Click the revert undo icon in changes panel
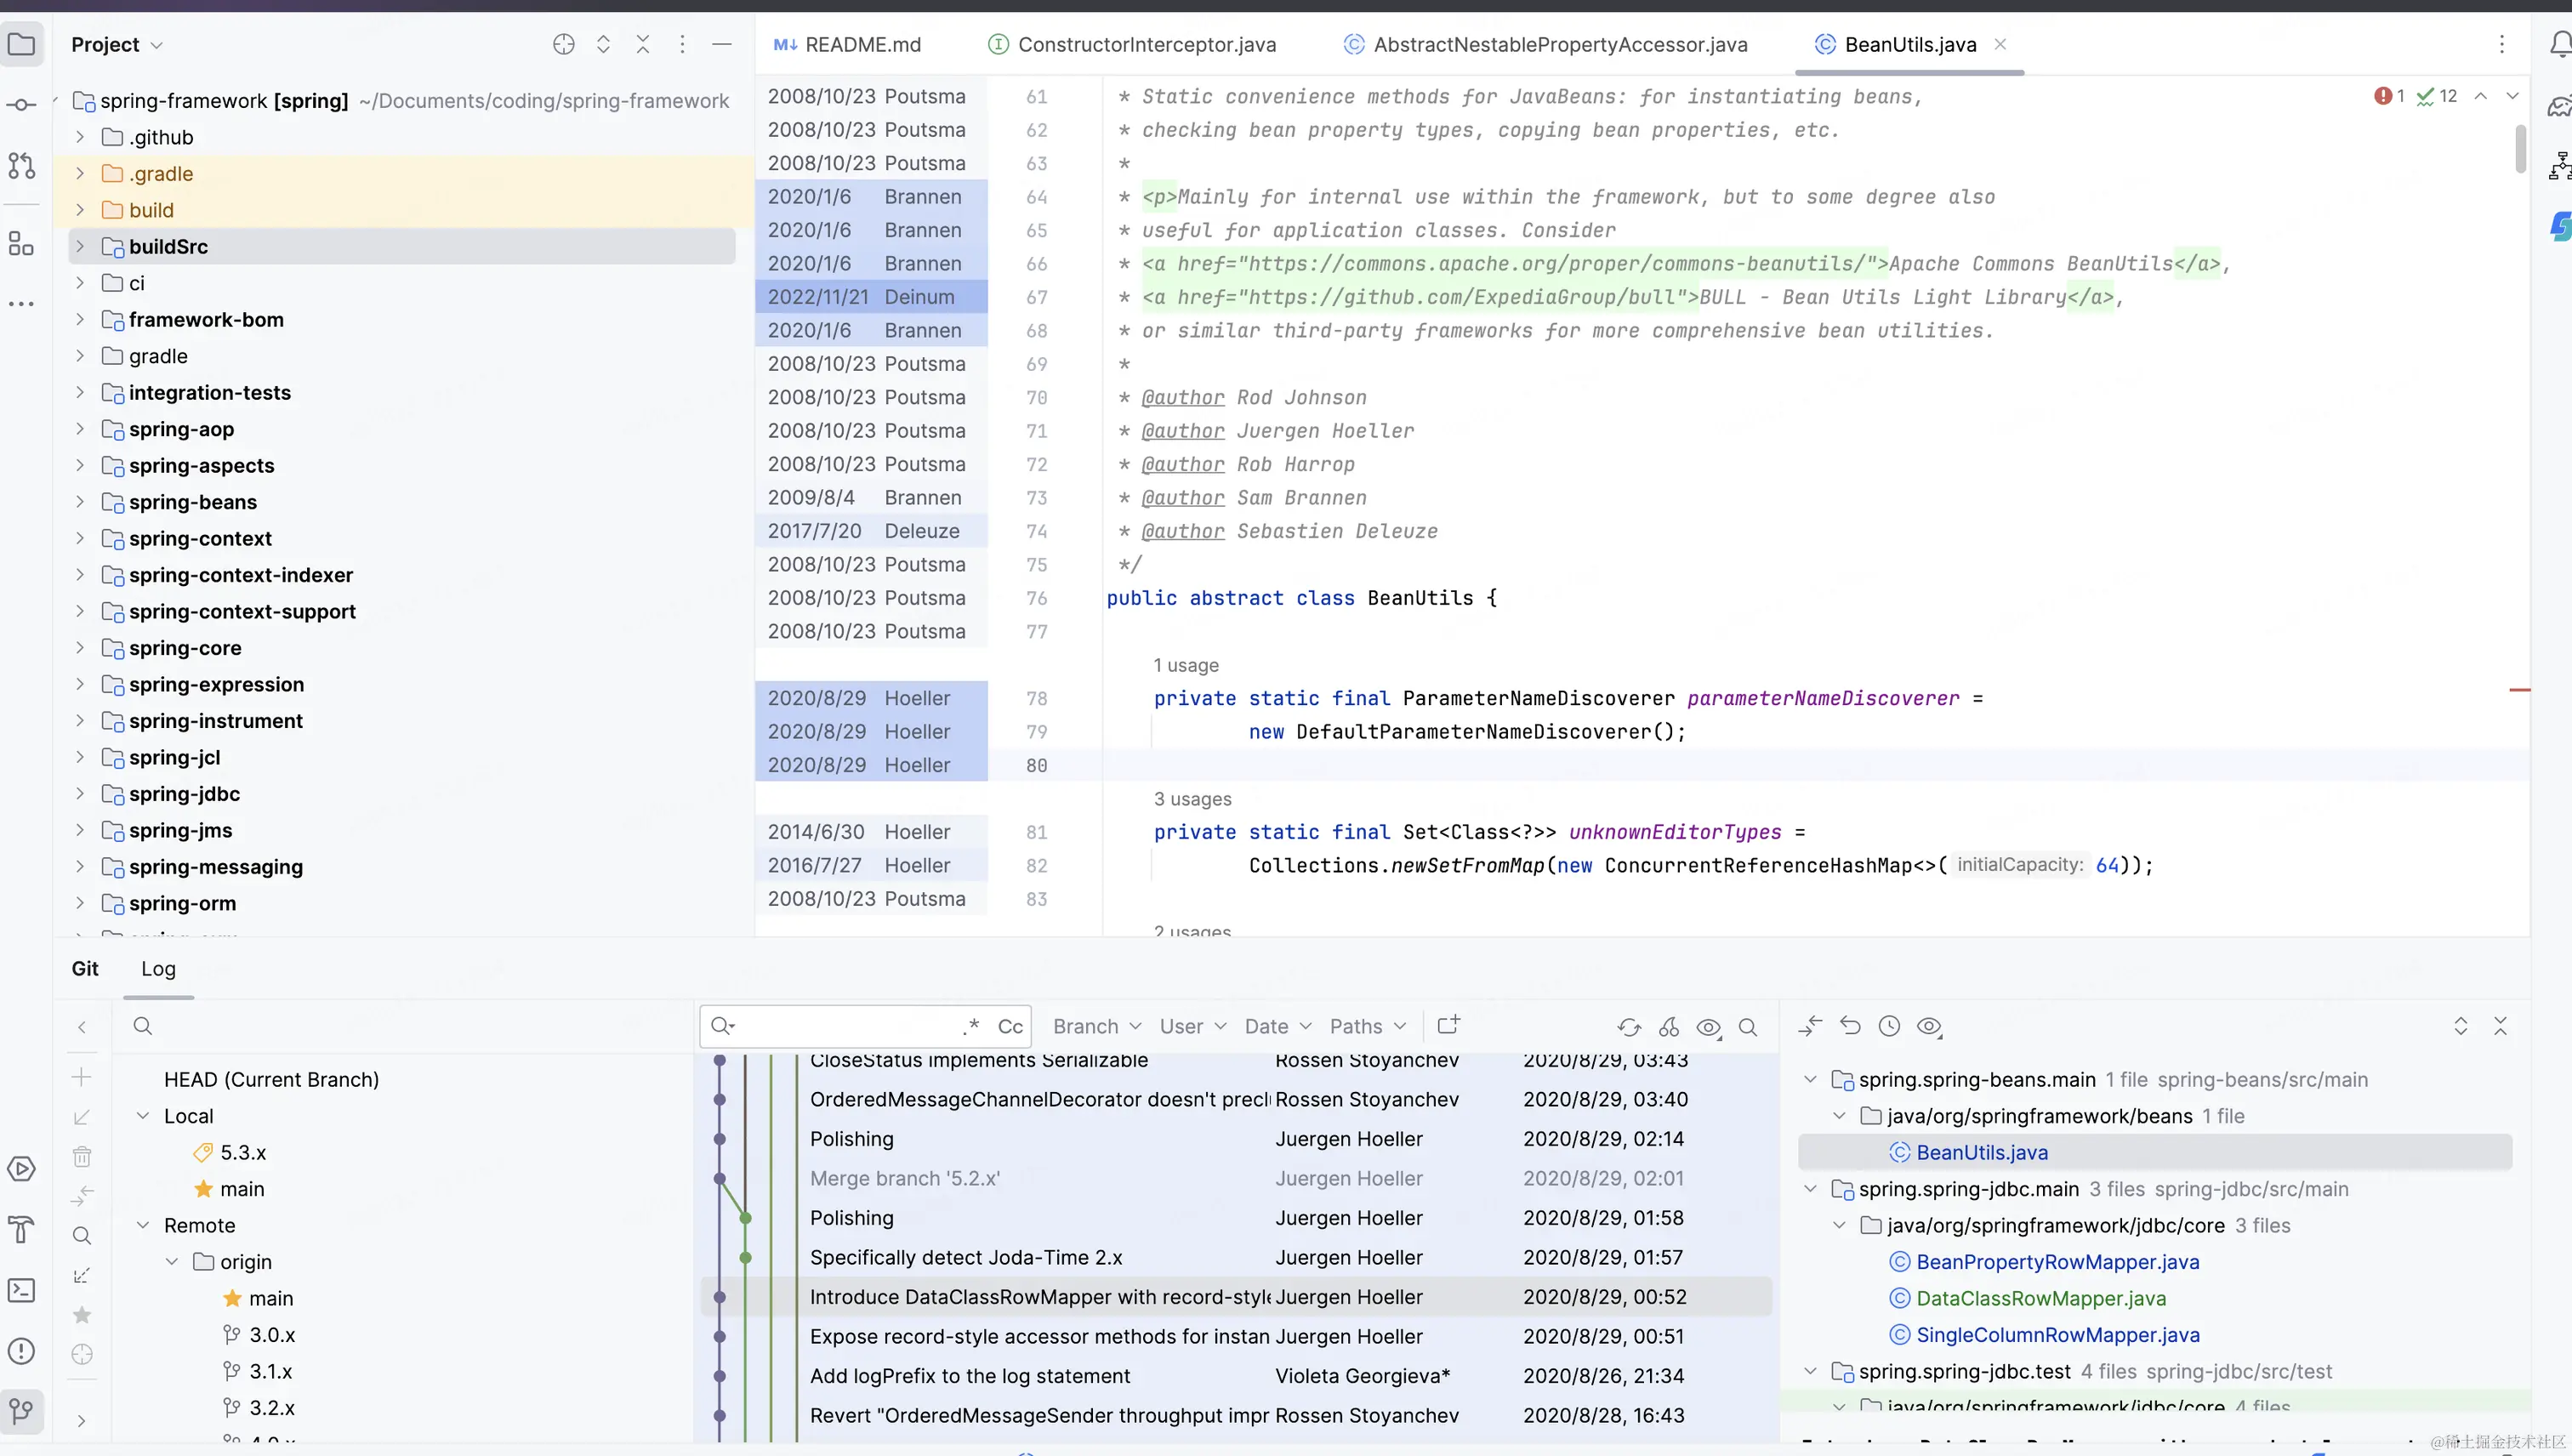This screenshot has width=2572, height=1456. point(1850,1026)
